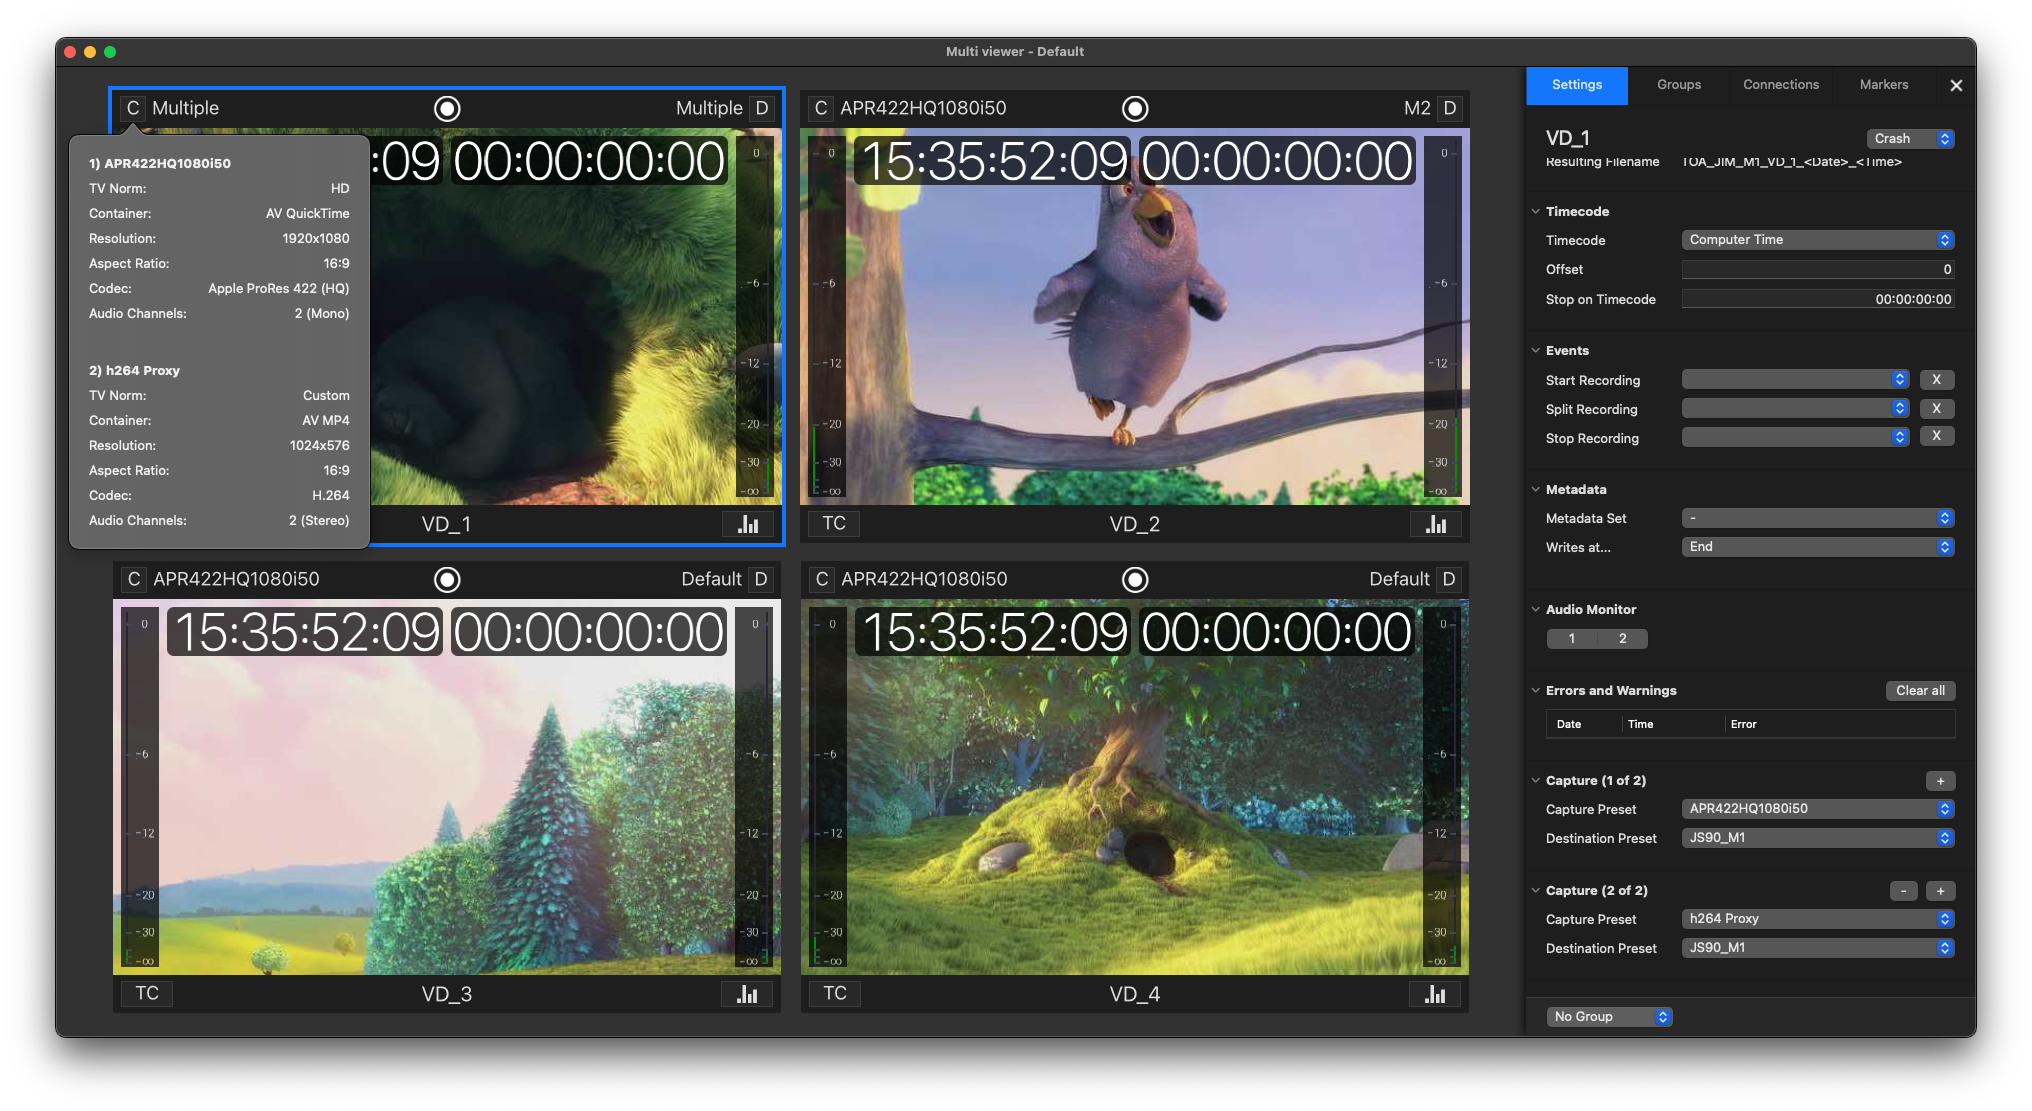Click the D destination icon in VD_3
This screenshot has width=2032, height=1111.
coord(762,579)
